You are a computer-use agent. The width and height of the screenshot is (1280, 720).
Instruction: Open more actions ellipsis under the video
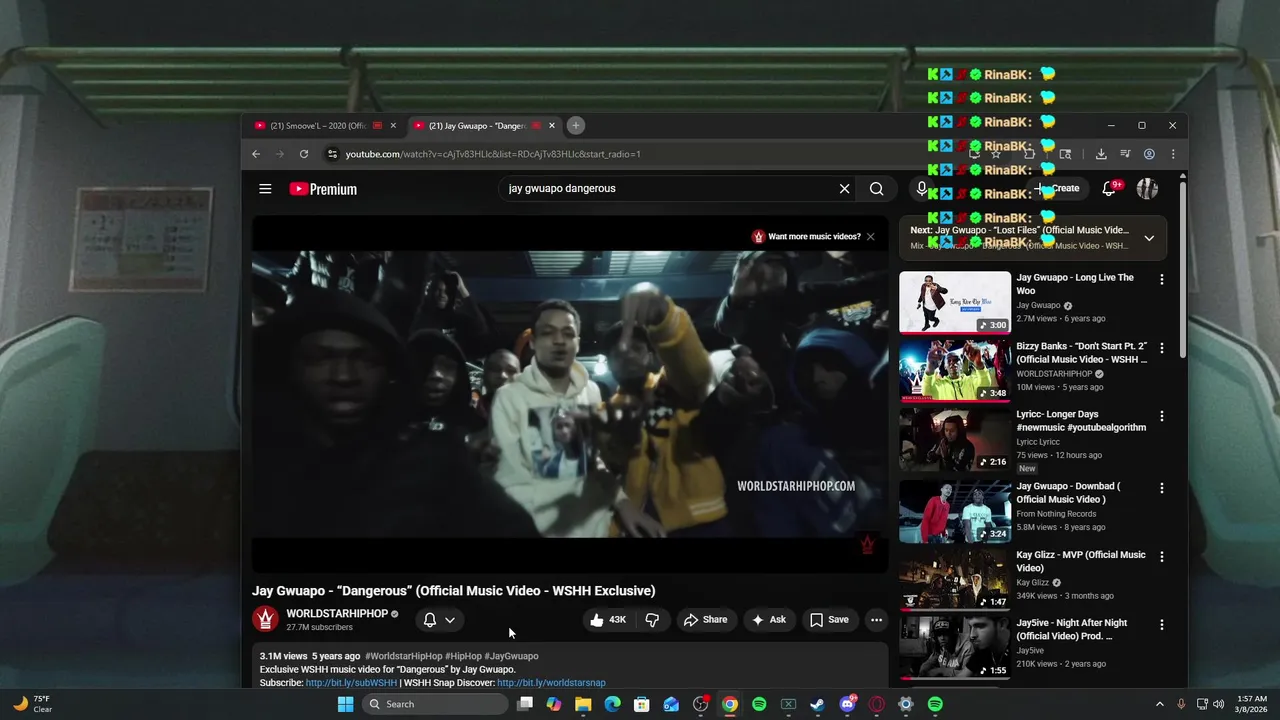pos(876,620)
